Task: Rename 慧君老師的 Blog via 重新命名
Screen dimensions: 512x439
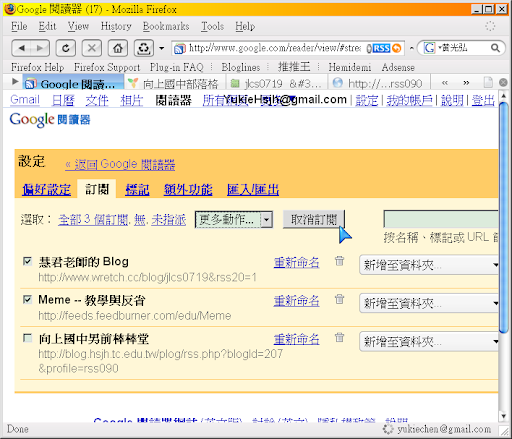Action: click(x=296, y=263)
